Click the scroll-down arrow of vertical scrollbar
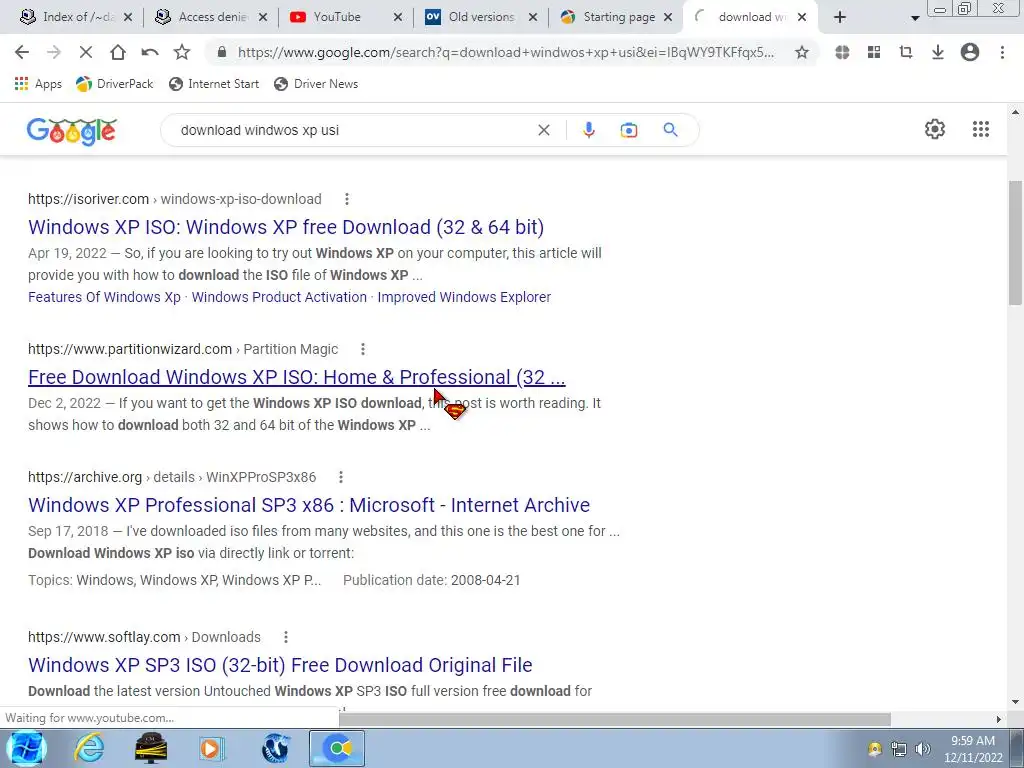The height and width of the screenshot is (768, 1024). (1016, 702)
